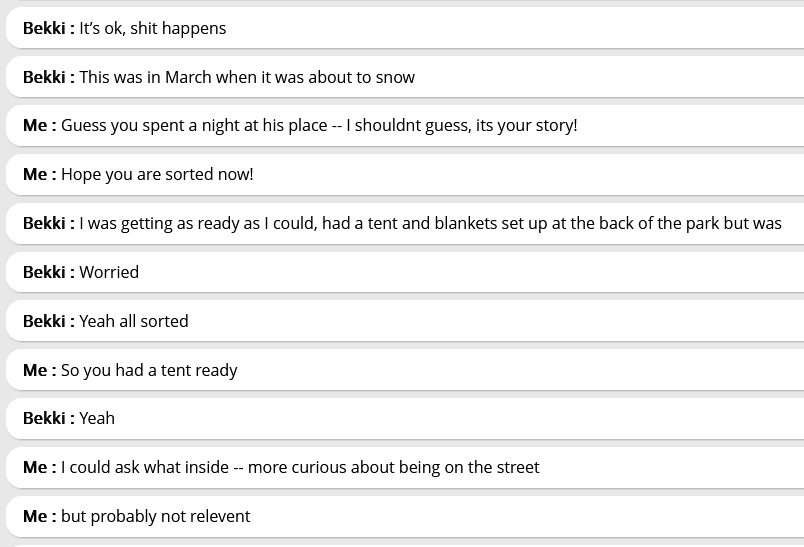This screenshot has height=547, width=804.
Task: Click the Bekki name on the "shit happens" message
Action: click(x=44, y=28)
